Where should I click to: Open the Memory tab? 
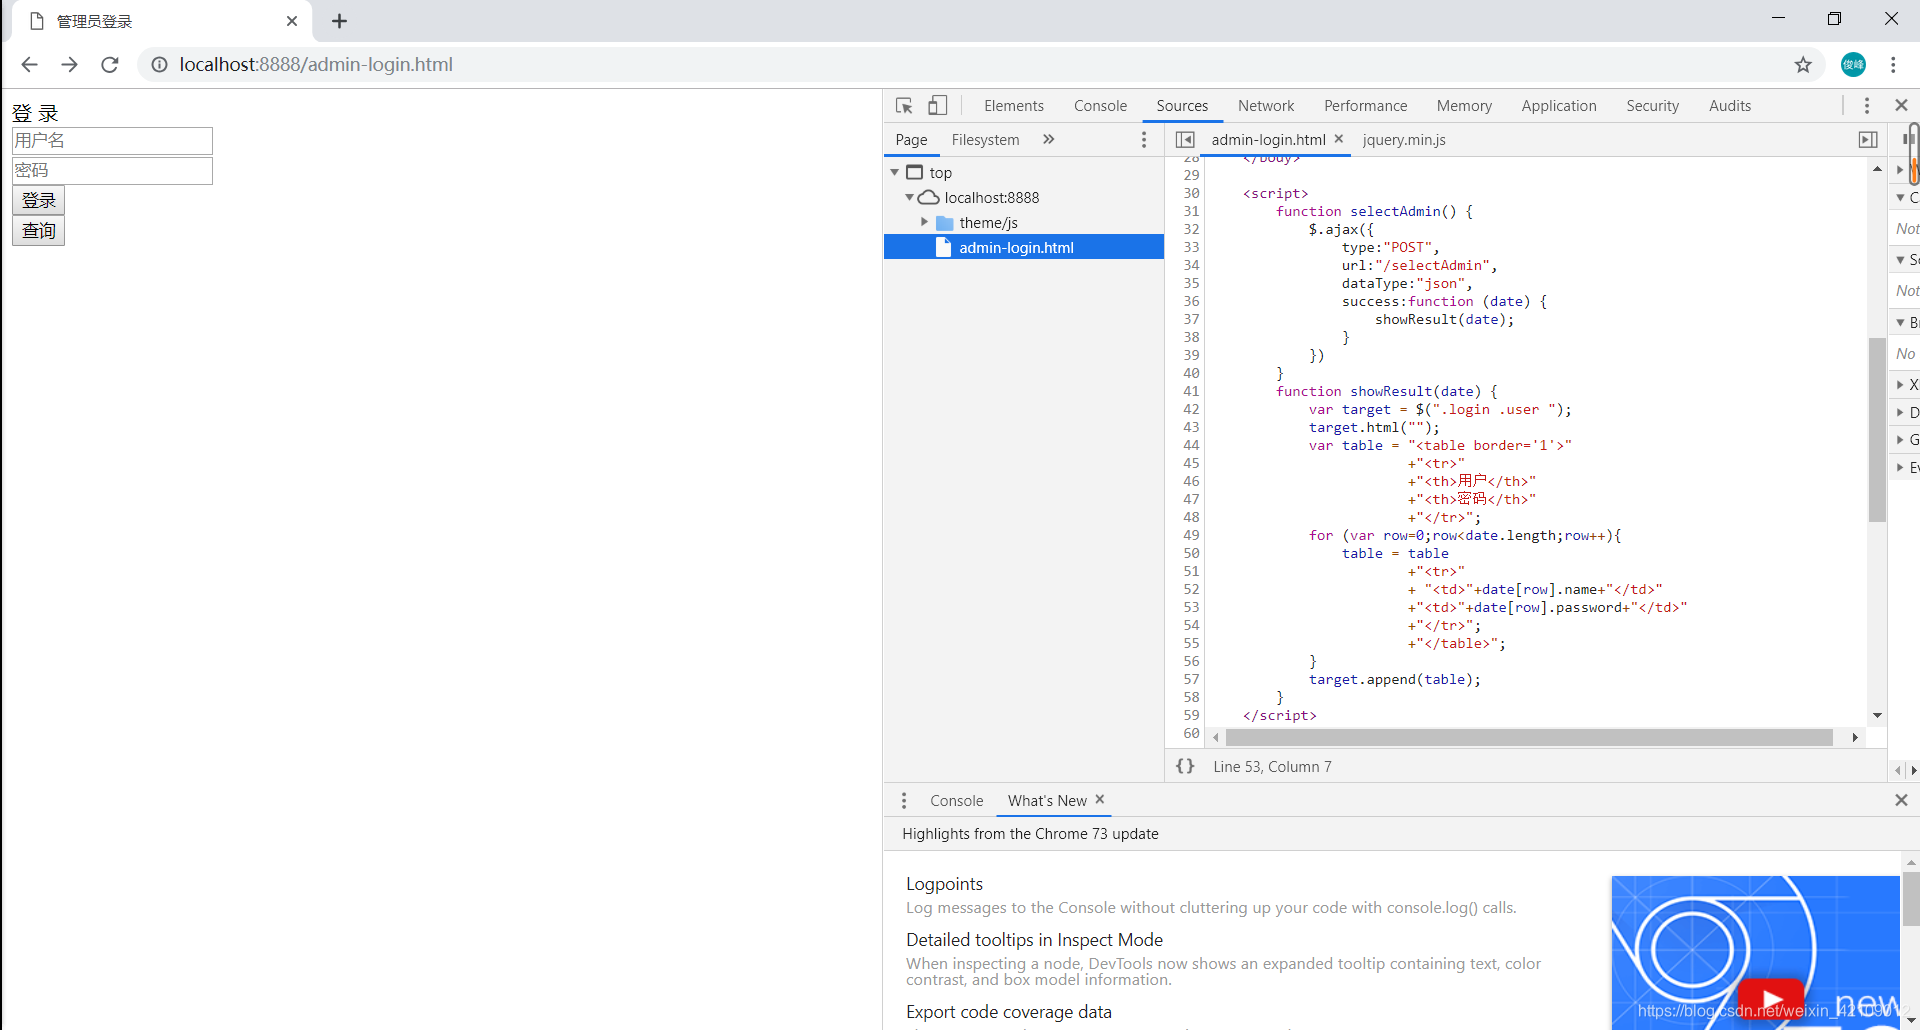pyautogui.click(x=1464, y=106)
